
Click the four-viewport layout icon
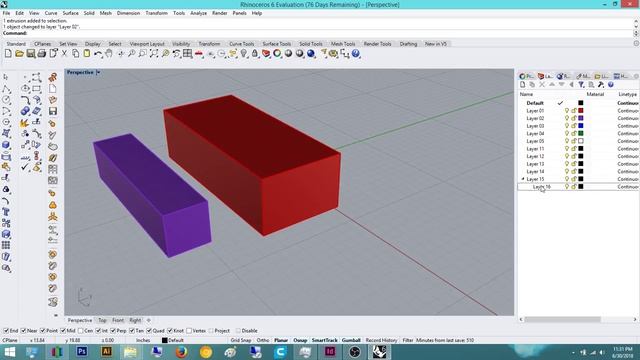click(187, 53)
